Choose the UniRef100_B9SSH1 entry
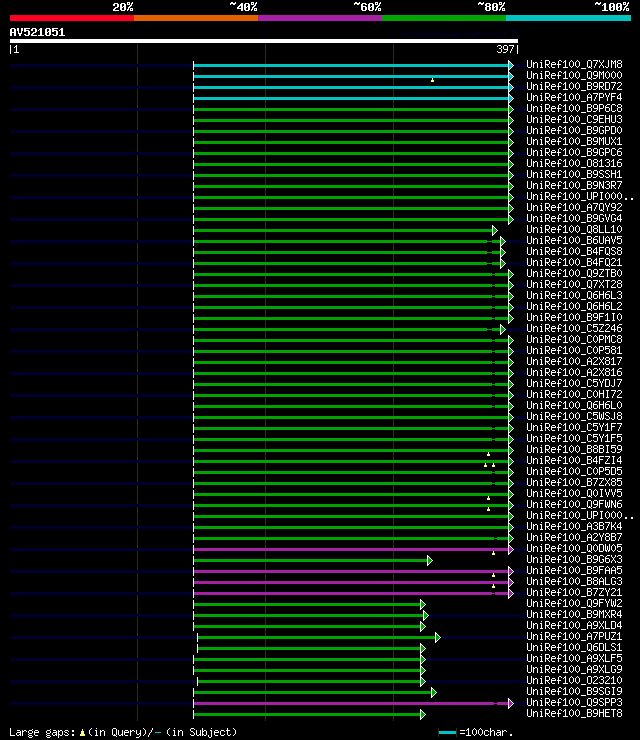This screenshot has width=640, height=740. (574, 174)
